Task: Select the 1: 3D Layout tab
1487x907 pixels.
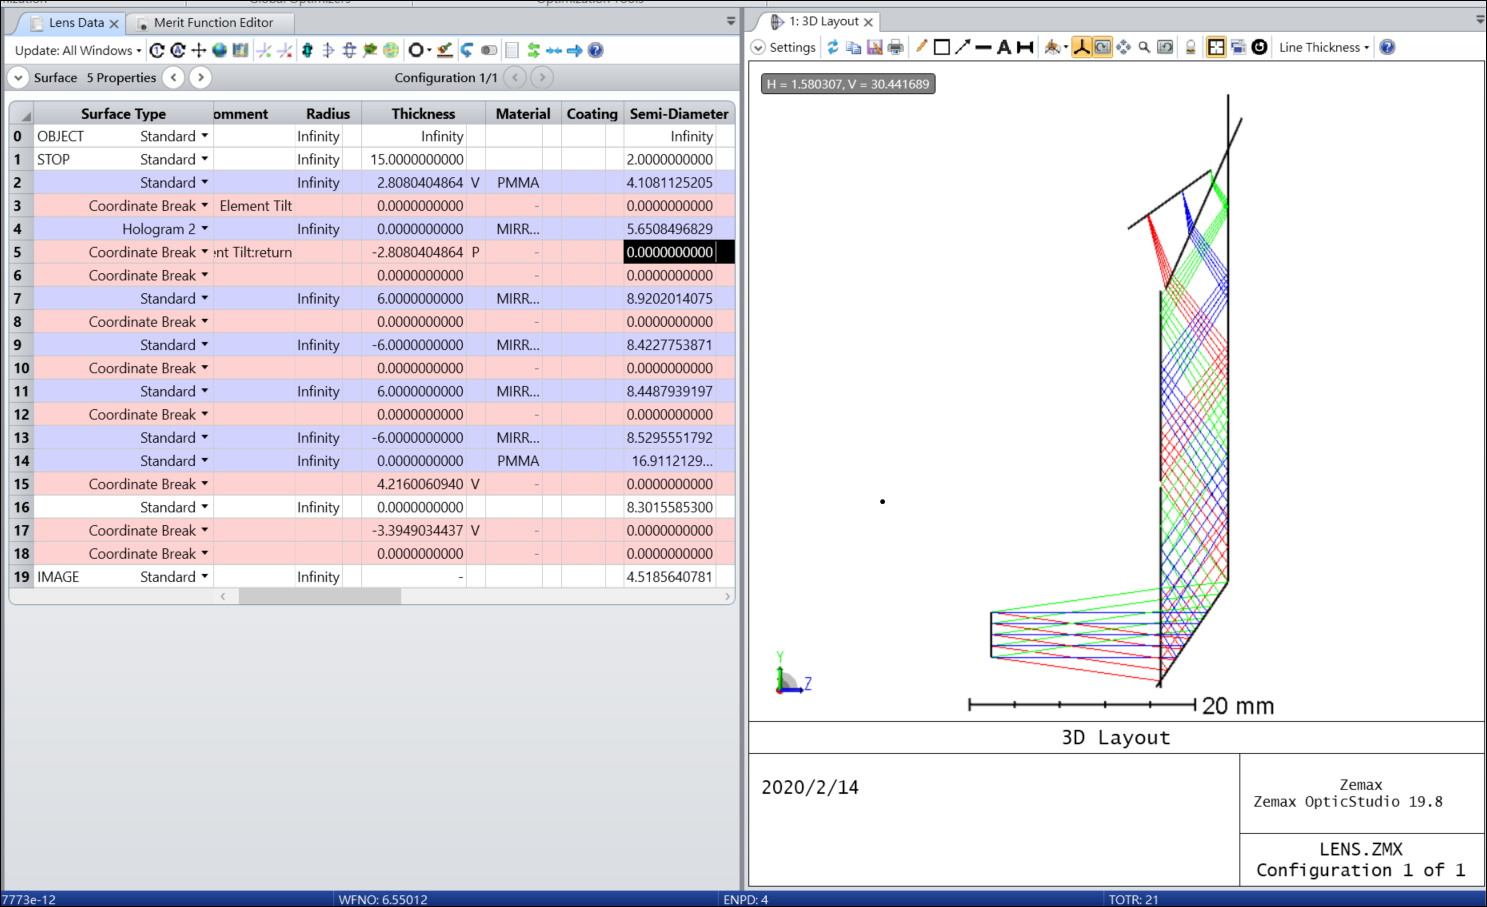Action: (823, 21)
